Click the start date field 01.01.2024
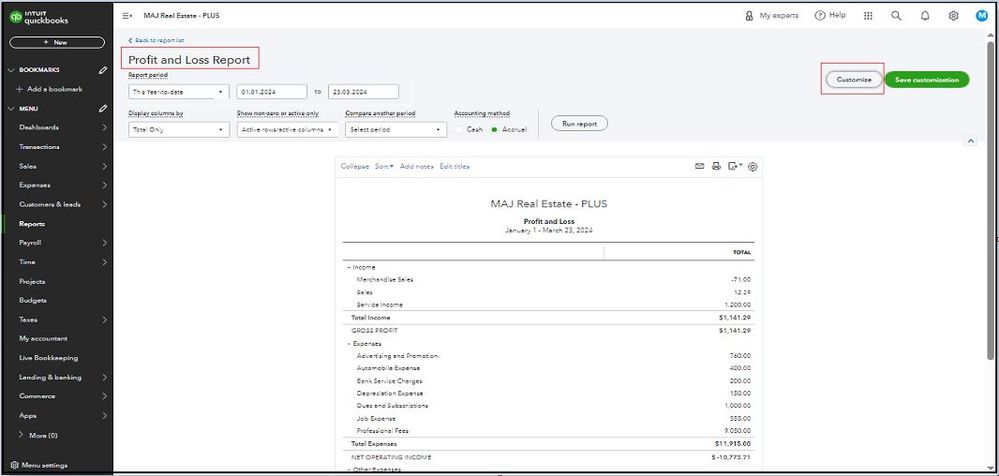The width and height of the screenshot is (999, 476). coord(271,92)
